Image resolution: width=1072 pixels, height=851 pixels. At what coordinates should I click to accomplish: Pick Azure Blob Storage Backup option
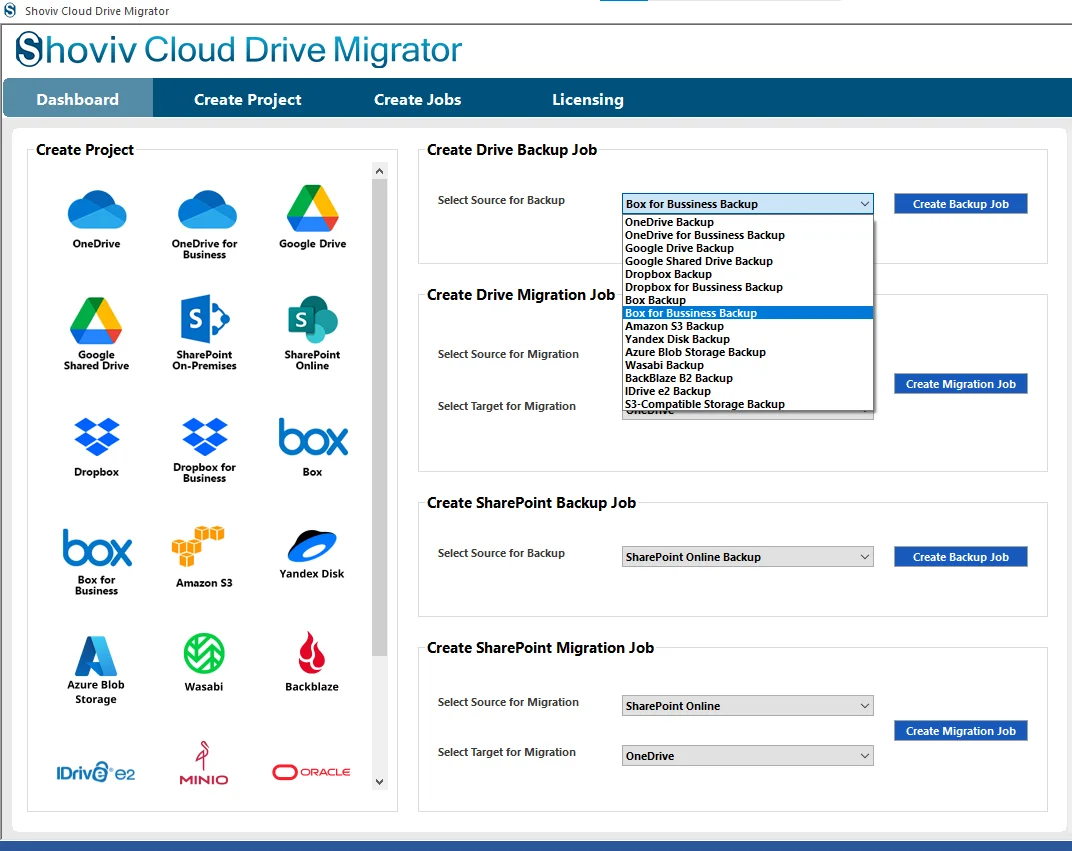coord(748,352)
